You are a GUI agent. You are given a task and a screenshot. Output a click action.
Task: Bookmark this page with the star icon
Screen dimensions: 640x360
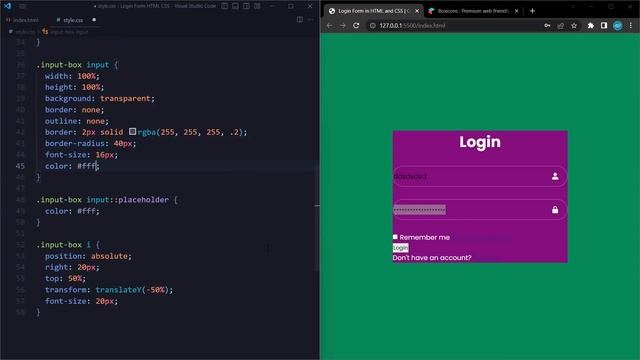[574, 25]
